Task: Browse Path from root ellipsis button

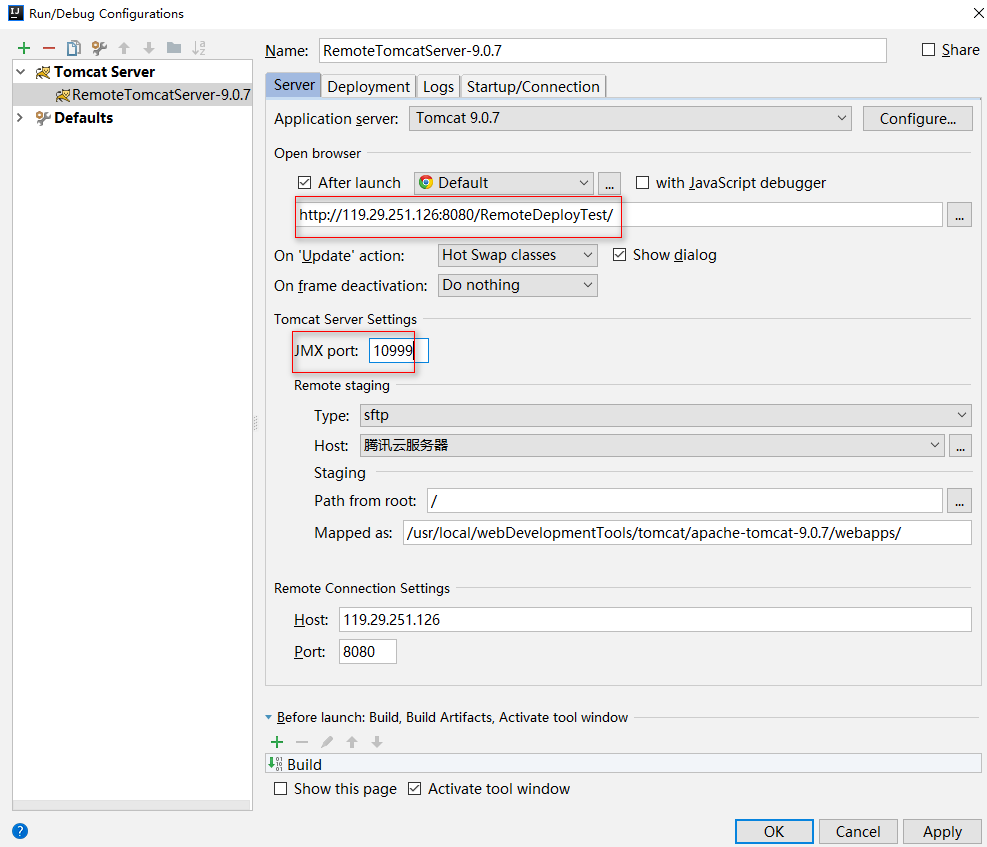Action: (x=959, y=501)
